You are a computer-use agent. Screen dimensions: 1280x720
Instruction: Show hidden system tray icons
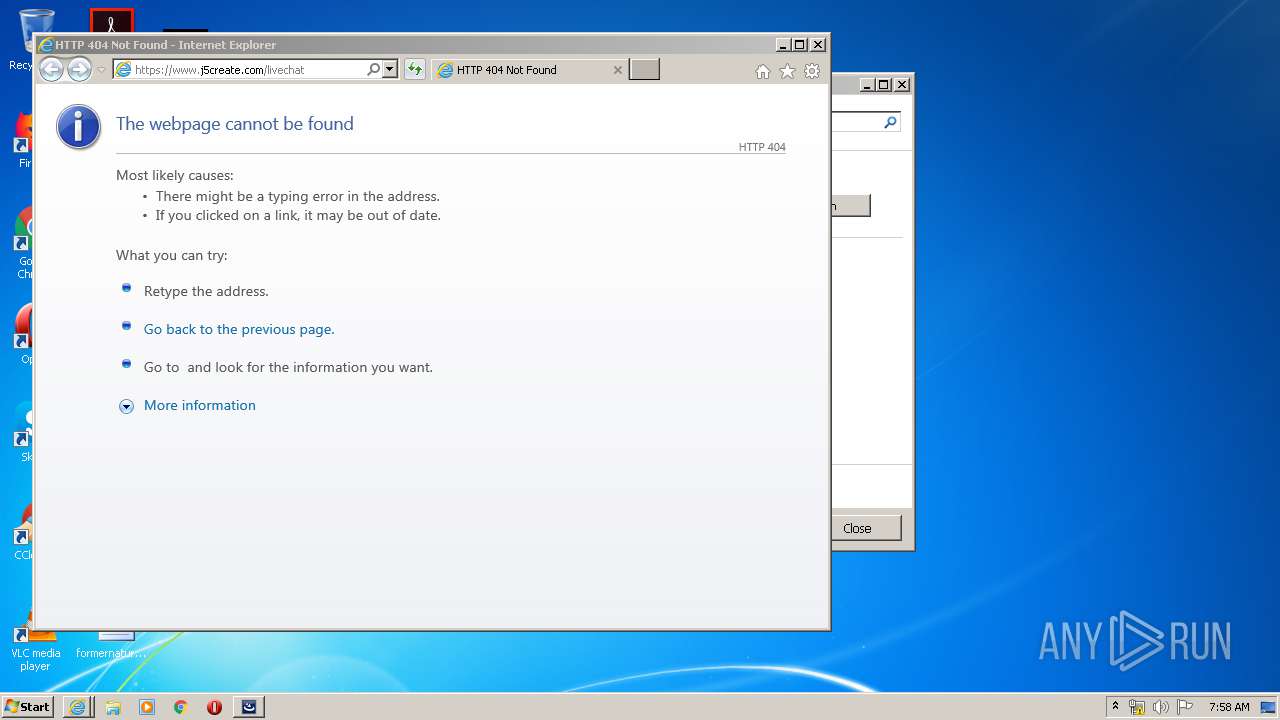tap(1115, 707)
